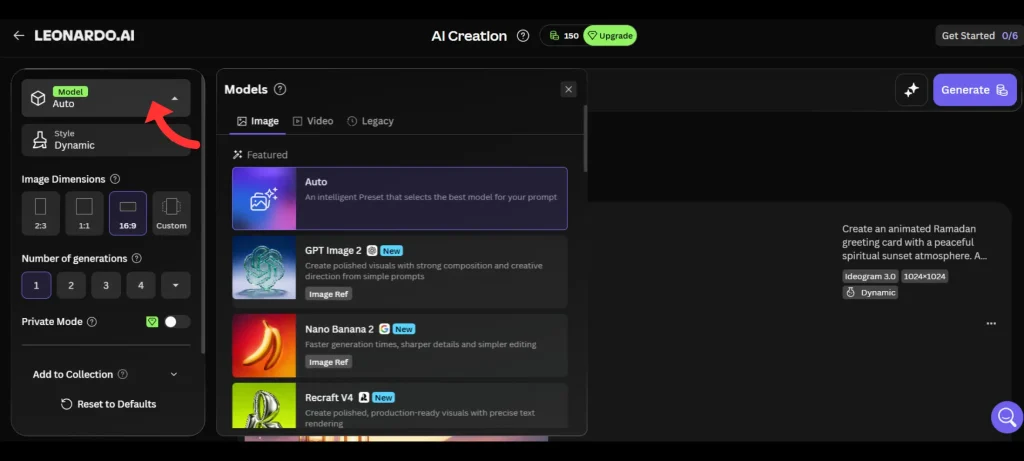Open the Number of generations help icon
The width and height of the screenshot is (1024, 461).
[136, 259]
